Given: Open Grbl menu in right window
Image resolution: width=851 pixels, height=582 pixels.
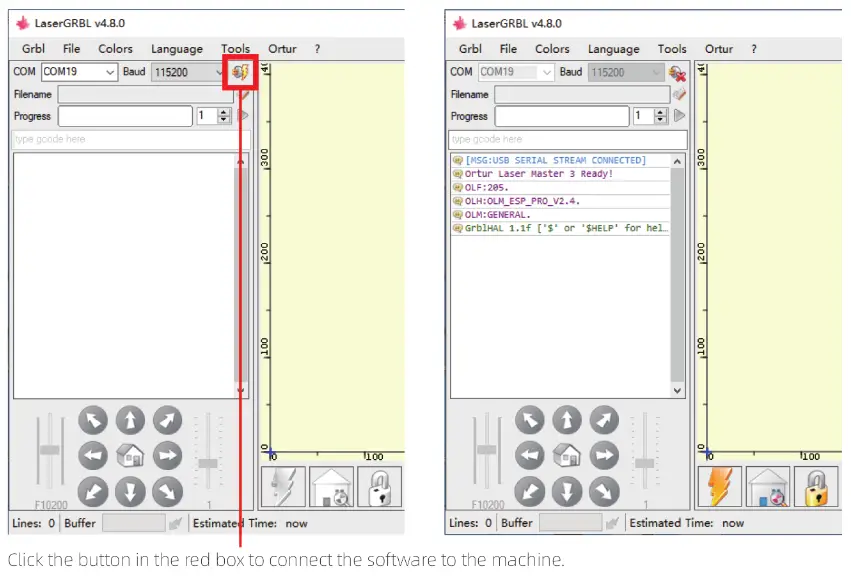Looking at the screenshot, I should 470,48.
